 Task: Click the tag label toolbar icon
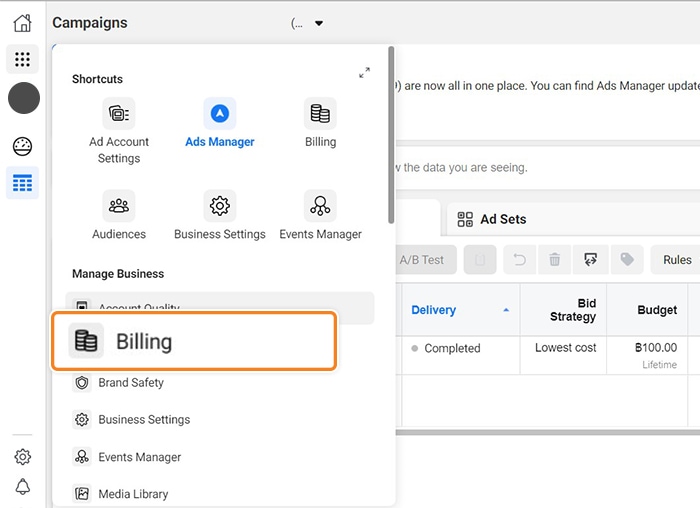(627, 259)
